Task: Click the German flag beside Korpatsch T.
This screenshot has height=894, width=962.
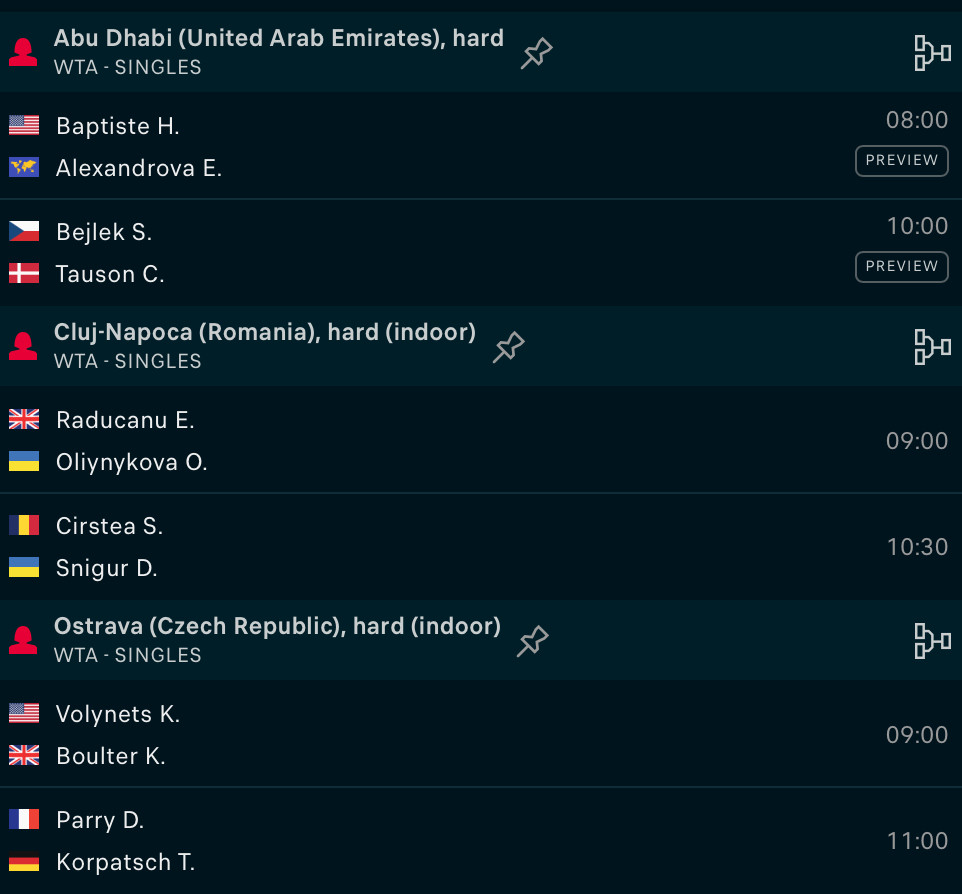Action: [24, 861]
